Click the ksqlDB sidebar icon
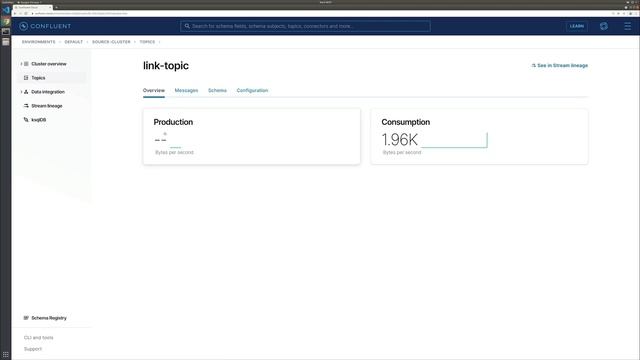640x360 pixels. [26, 120]
